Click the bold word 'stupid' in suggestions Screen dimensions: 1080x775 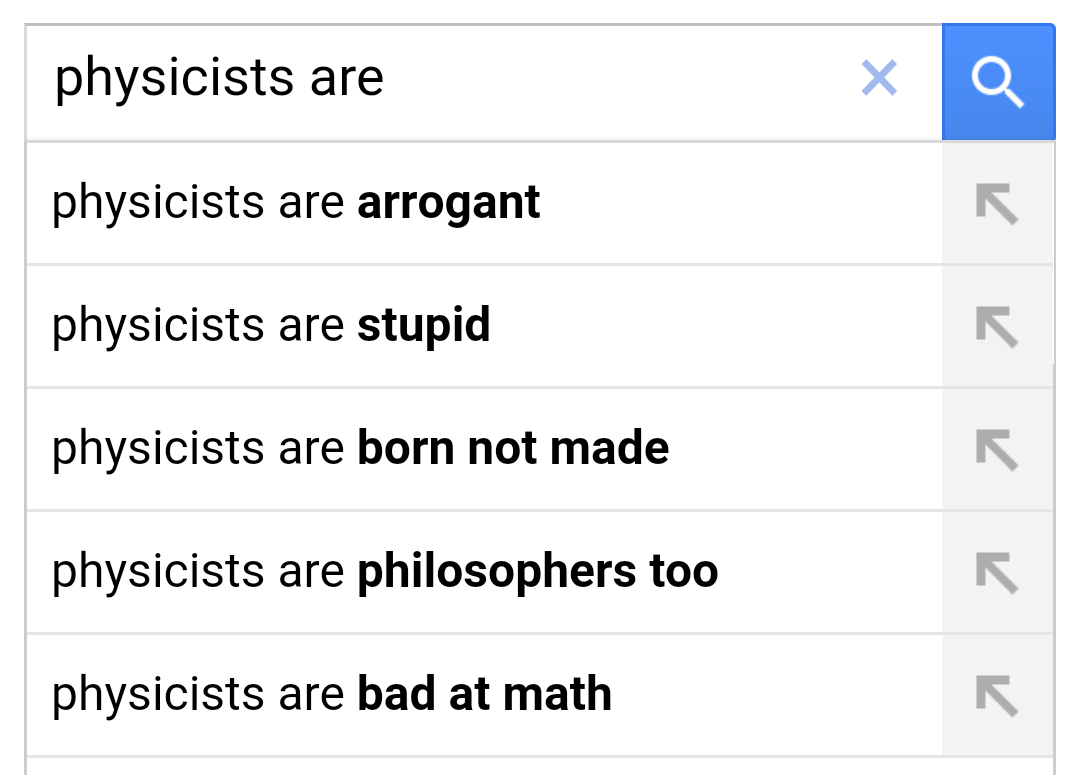pyautogui.click(x=424, y=327)
